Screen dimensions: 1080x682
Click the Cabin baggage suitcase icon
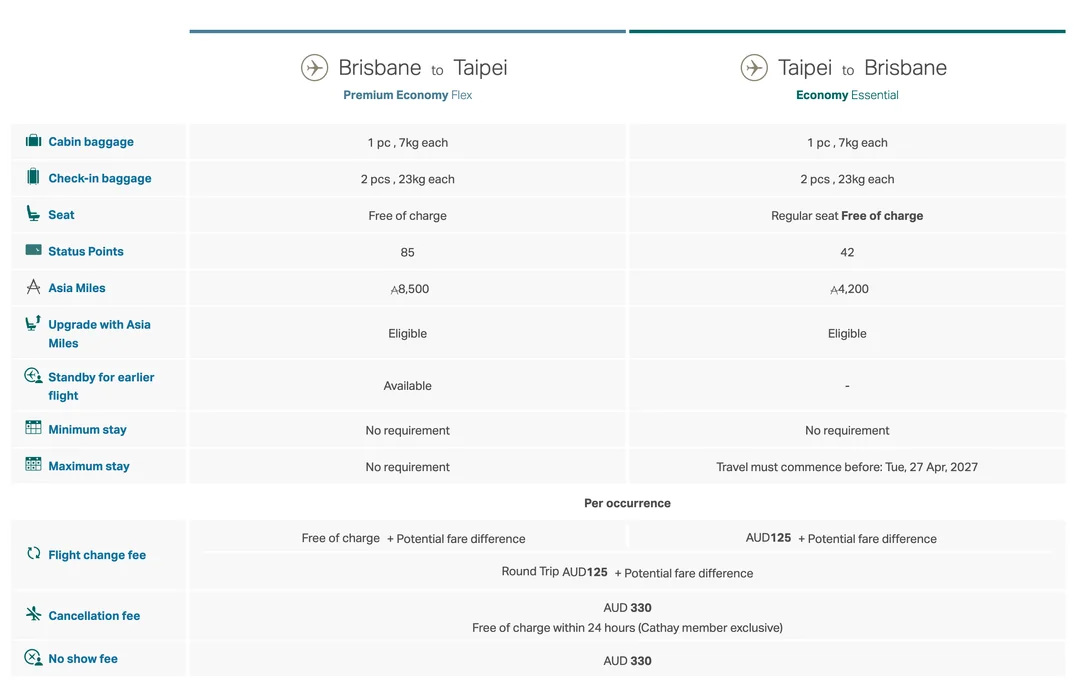[x=33, y=141]
